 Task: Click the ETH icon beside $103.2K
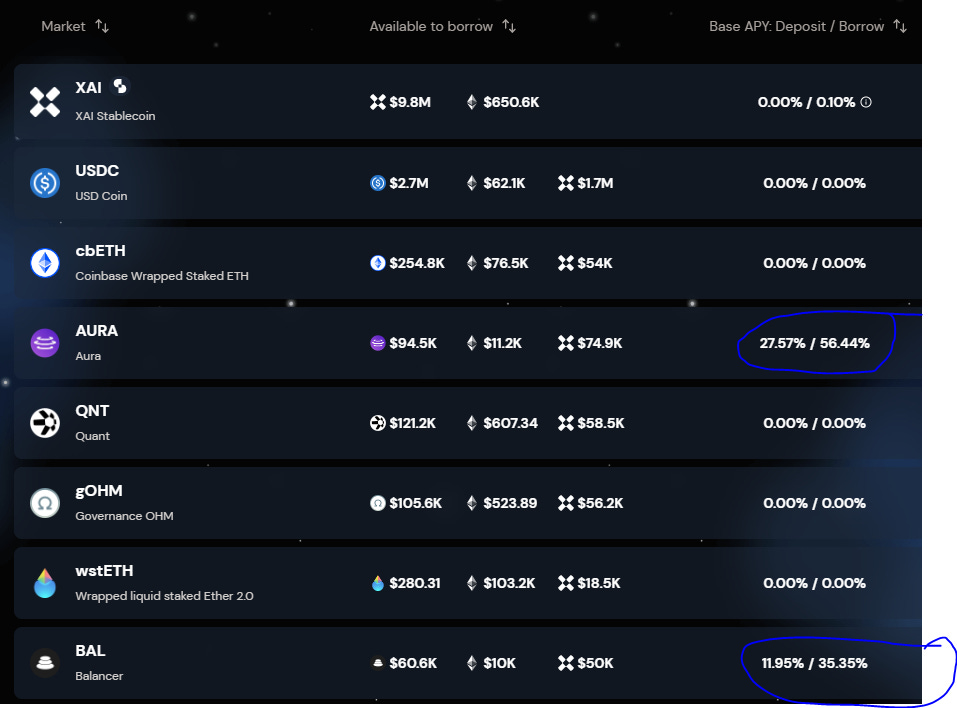(472, 583)
